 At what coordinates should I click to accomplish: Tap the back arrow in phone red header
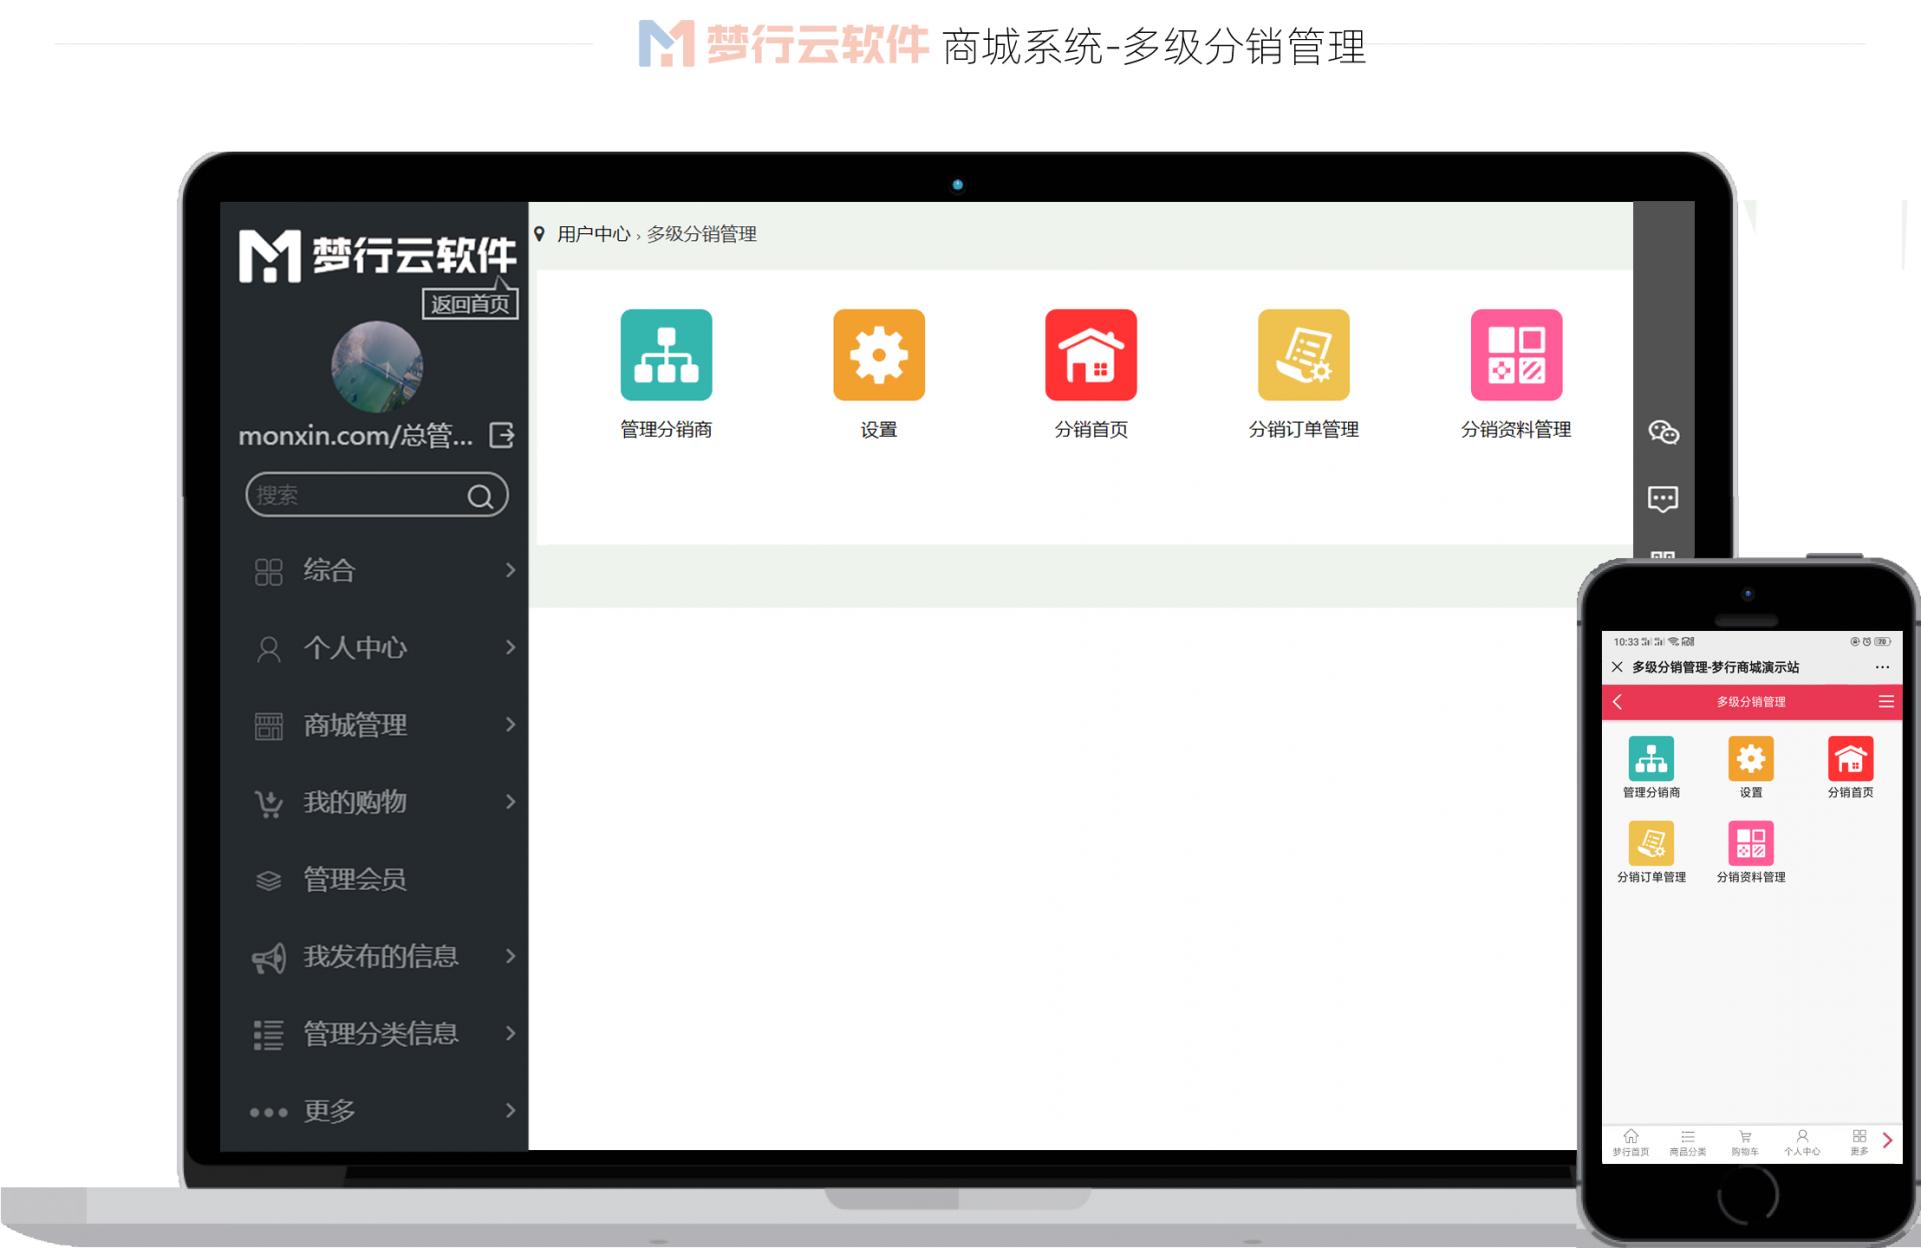click(x=1617, y=702)
